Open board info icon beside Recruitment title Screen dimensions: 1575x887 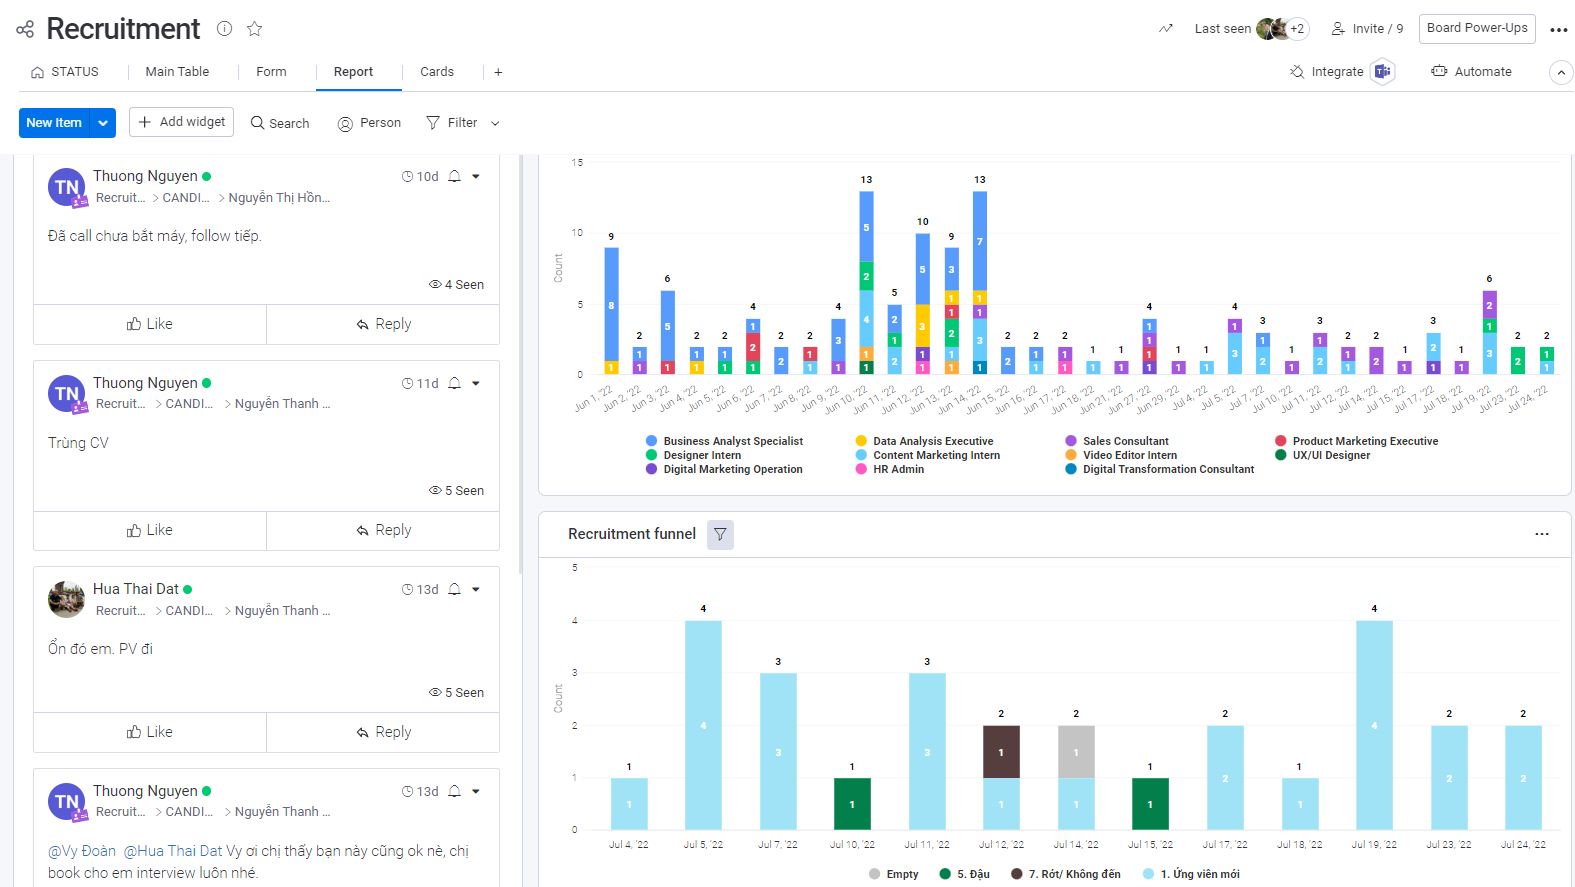225,29
